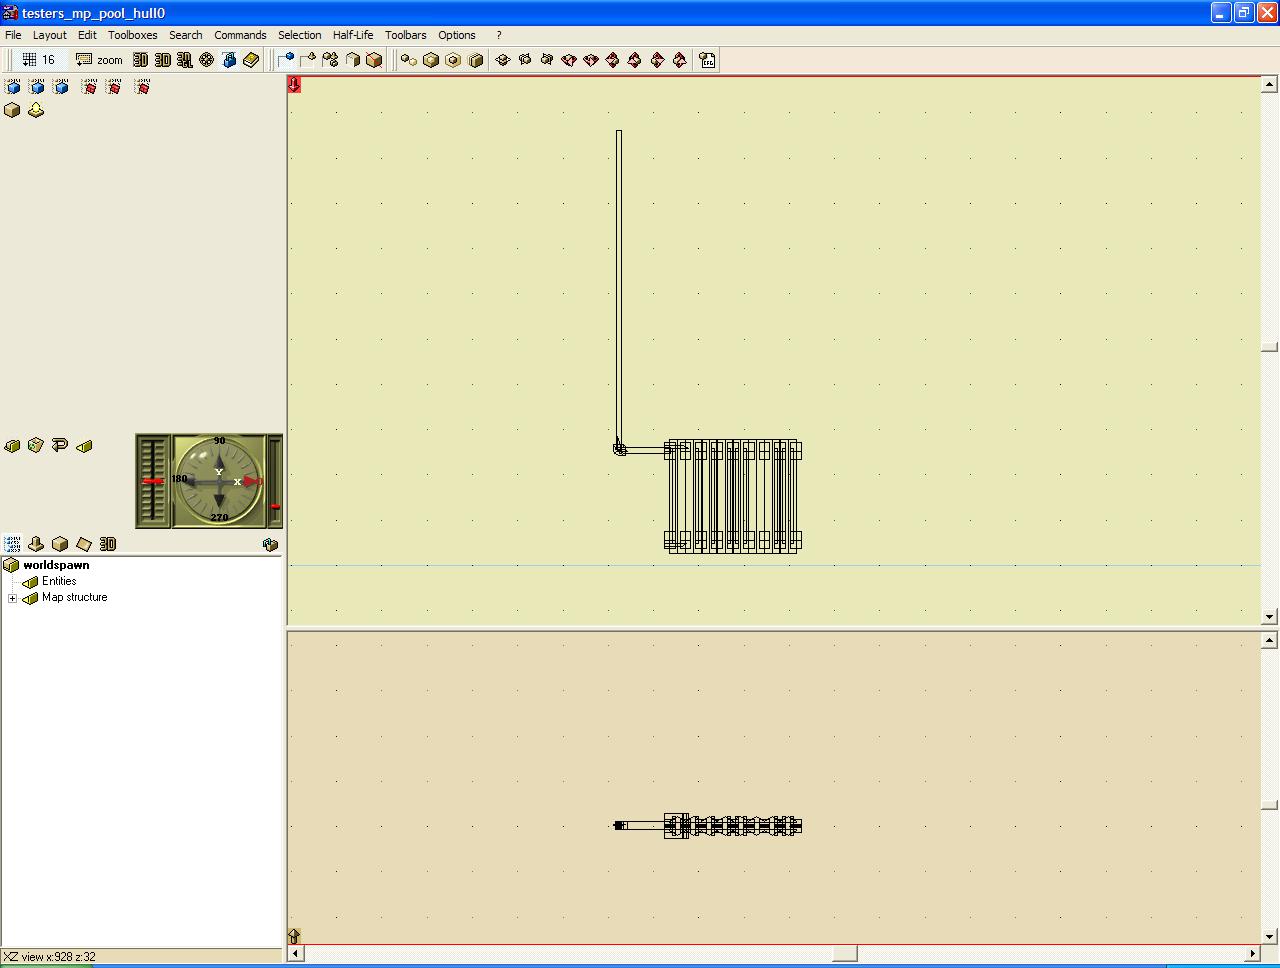The width and height of the screenshot is (1280, 968).
Task: Select the tree view tab icon
Action: point(12,544)
